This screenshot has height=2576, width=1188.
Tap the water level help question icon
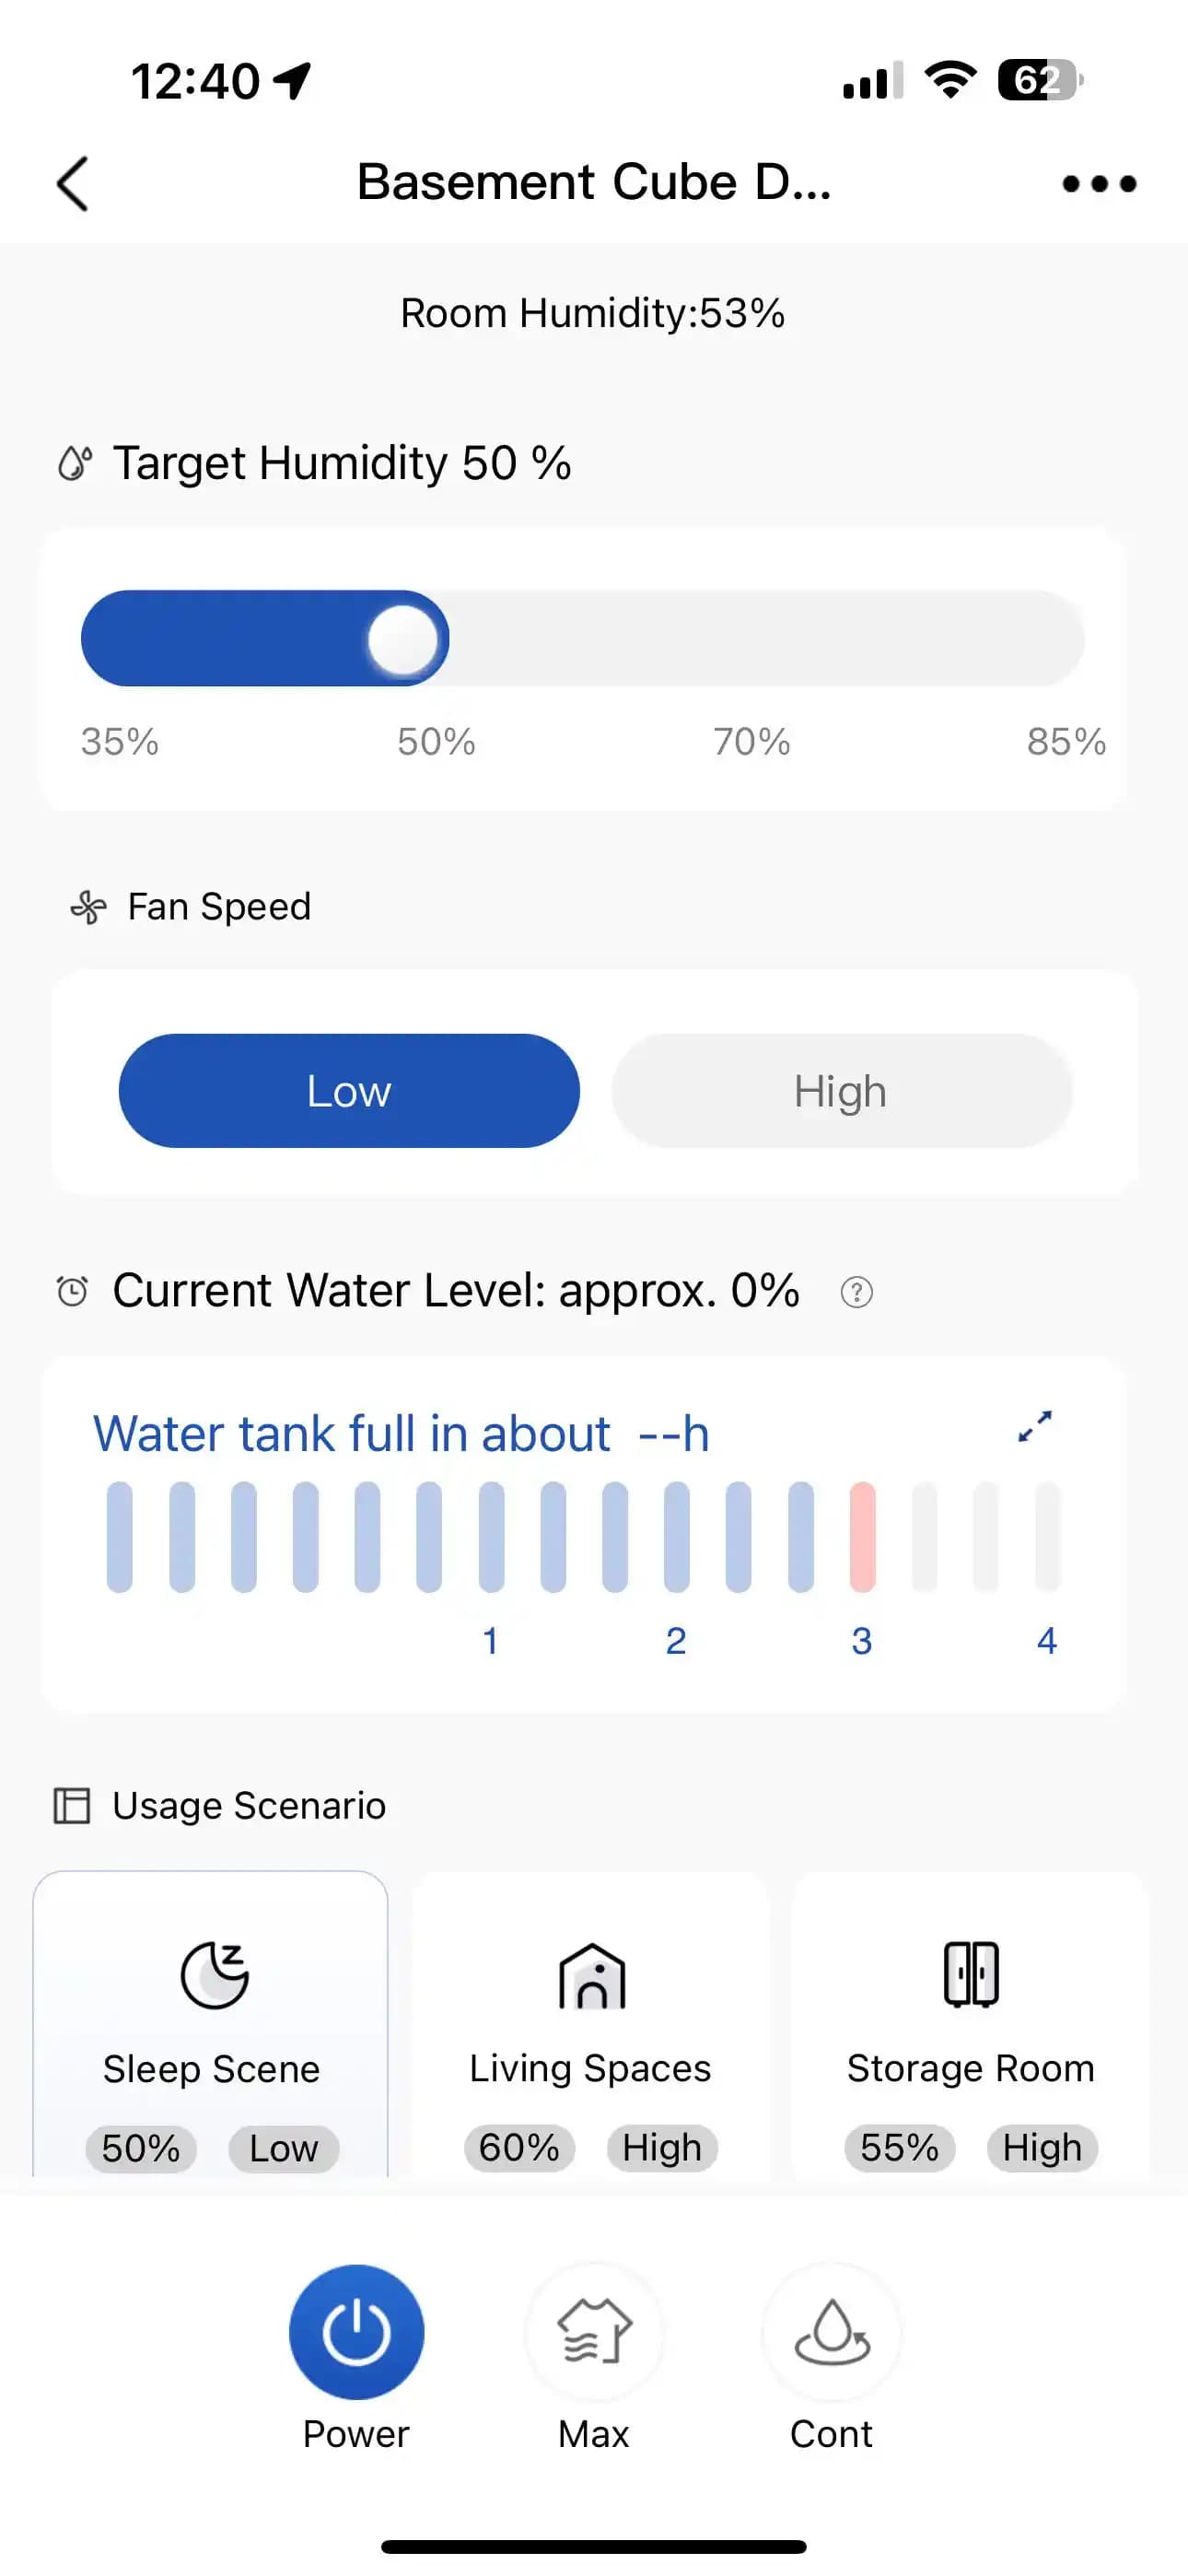pyautogui.click(x=856, y=1292)
